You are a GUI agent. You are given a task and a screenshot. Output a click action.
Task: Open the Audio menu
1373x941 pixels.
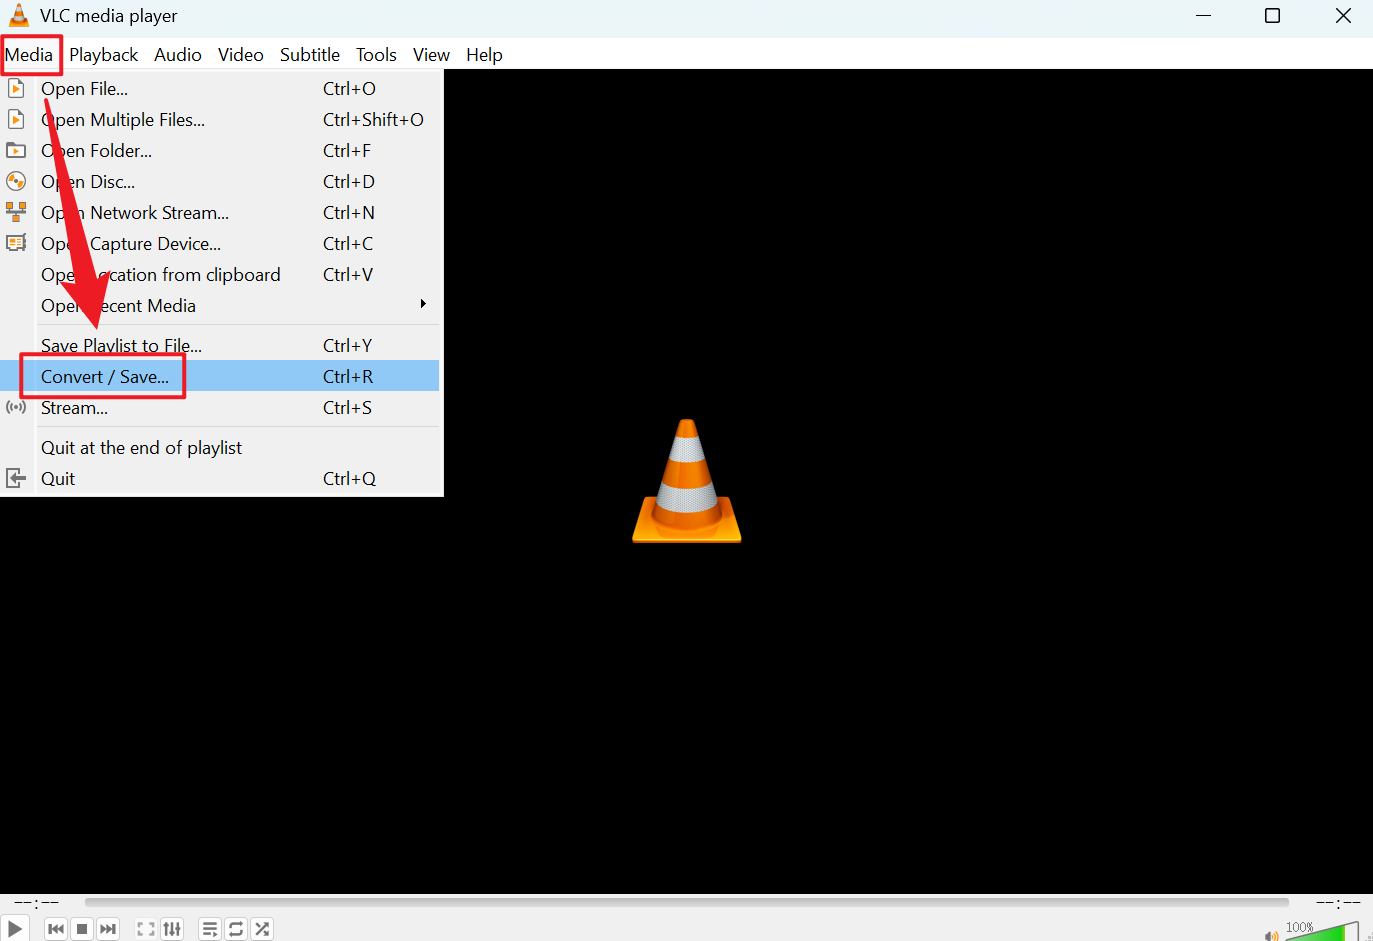tap(178, 55)
